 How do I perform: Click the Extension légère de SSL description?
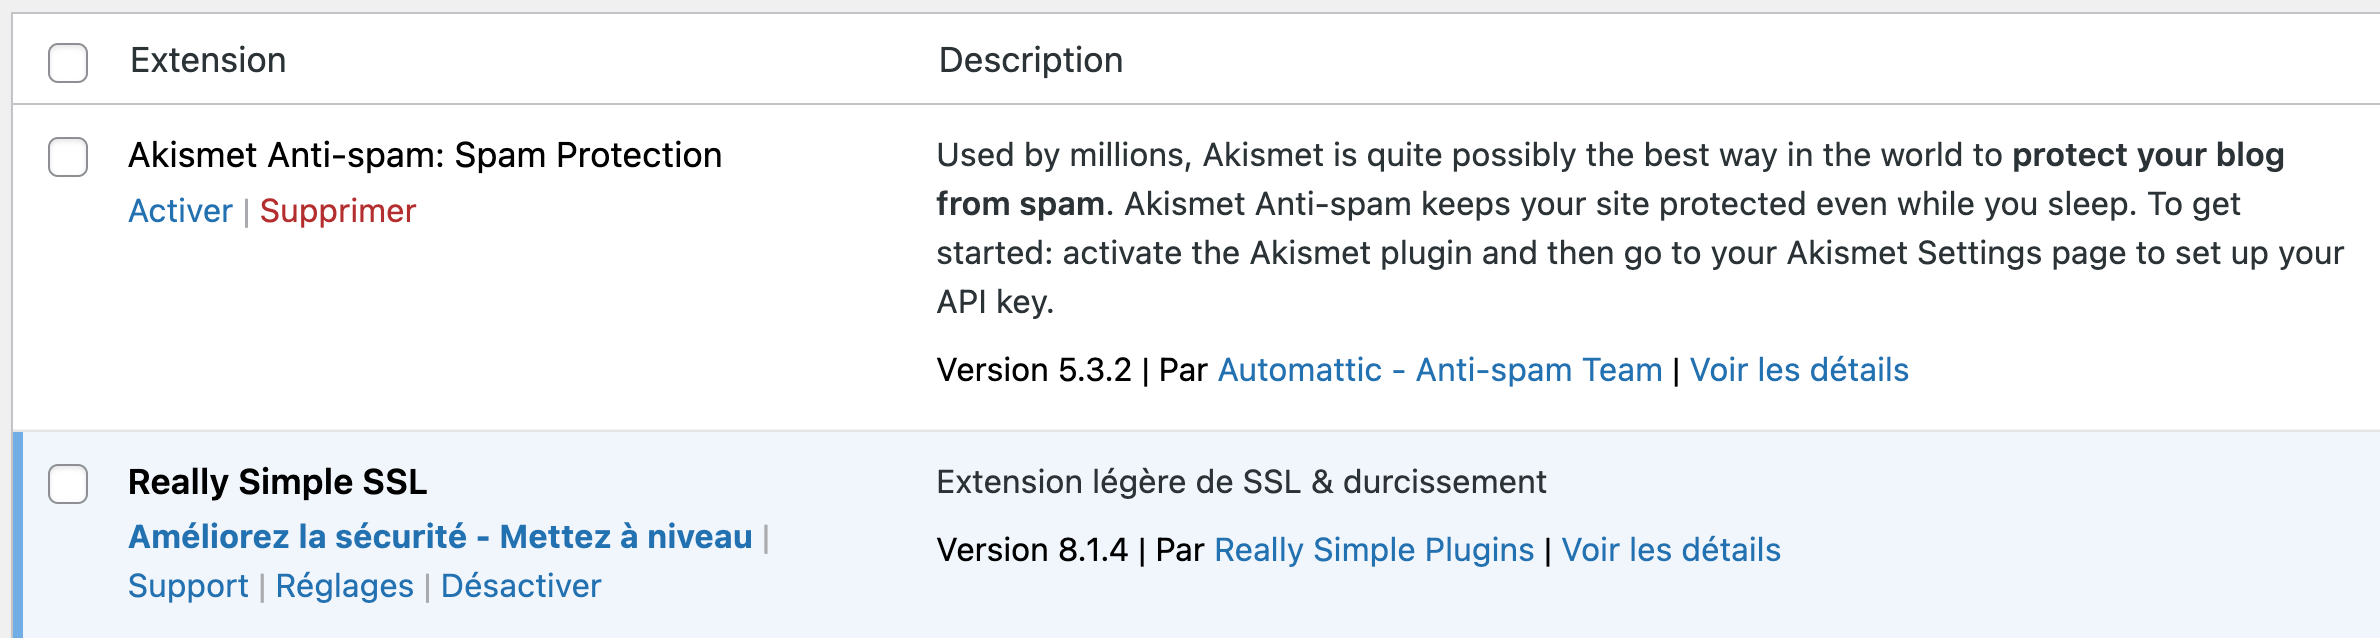click(x=1241, y=482)
